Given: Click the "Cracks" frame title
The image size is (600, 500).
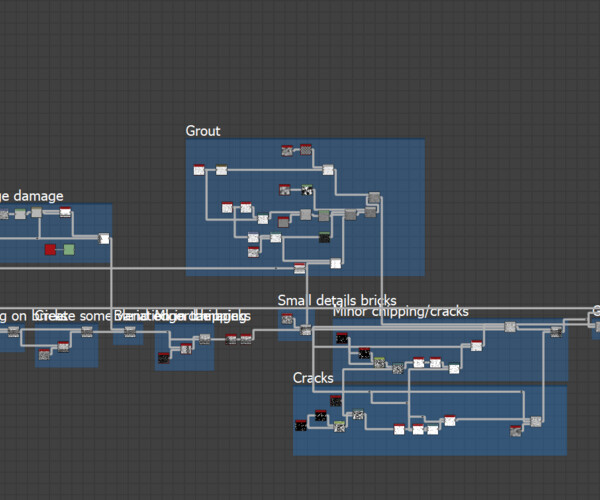Looking at the screenshot, I should pos(313,378).
